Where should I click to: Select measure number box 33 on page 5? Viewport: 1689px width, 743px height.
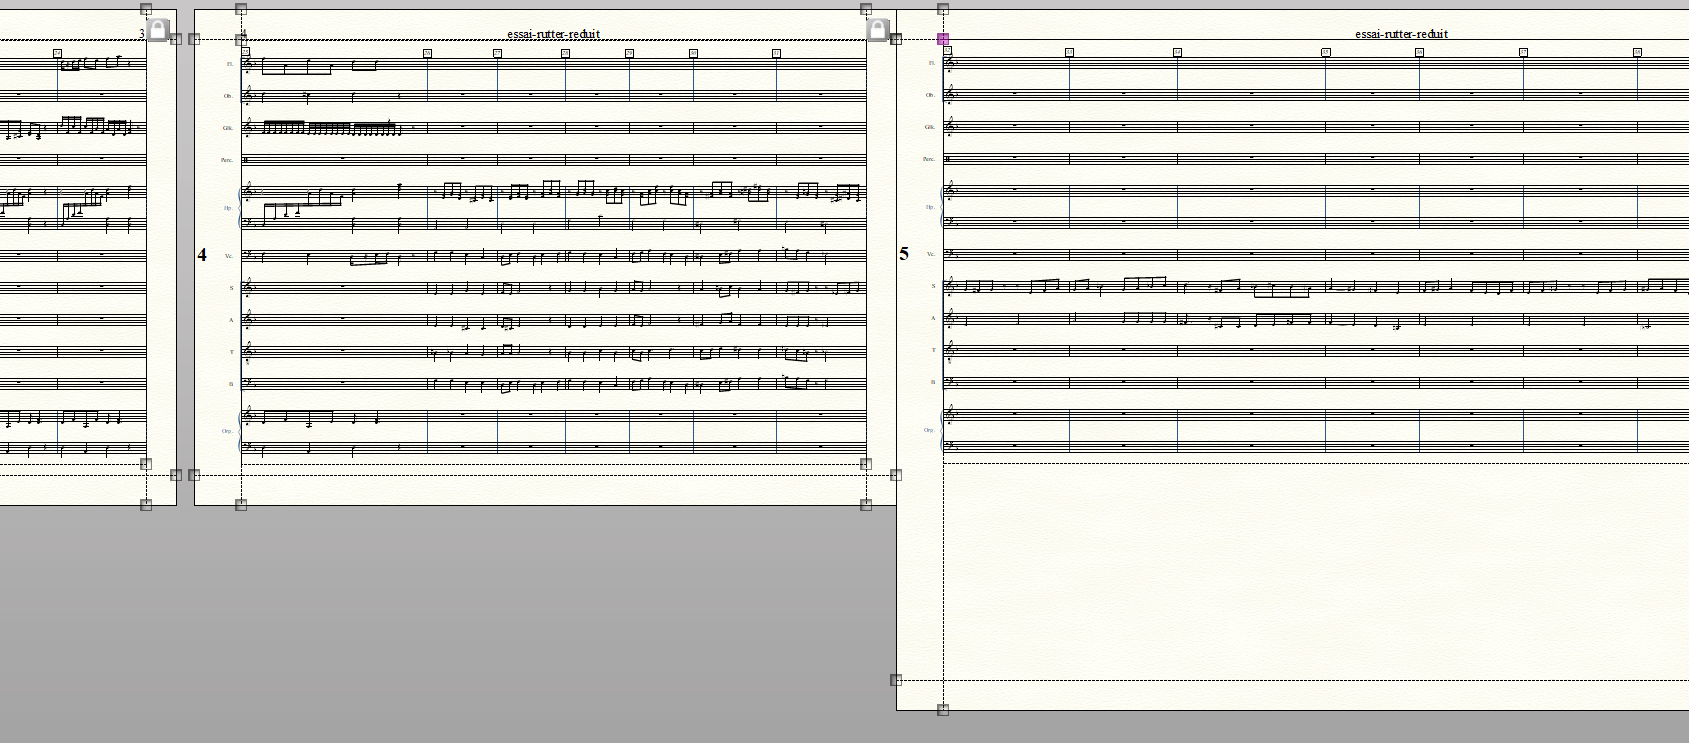(x=1069, y=52)
